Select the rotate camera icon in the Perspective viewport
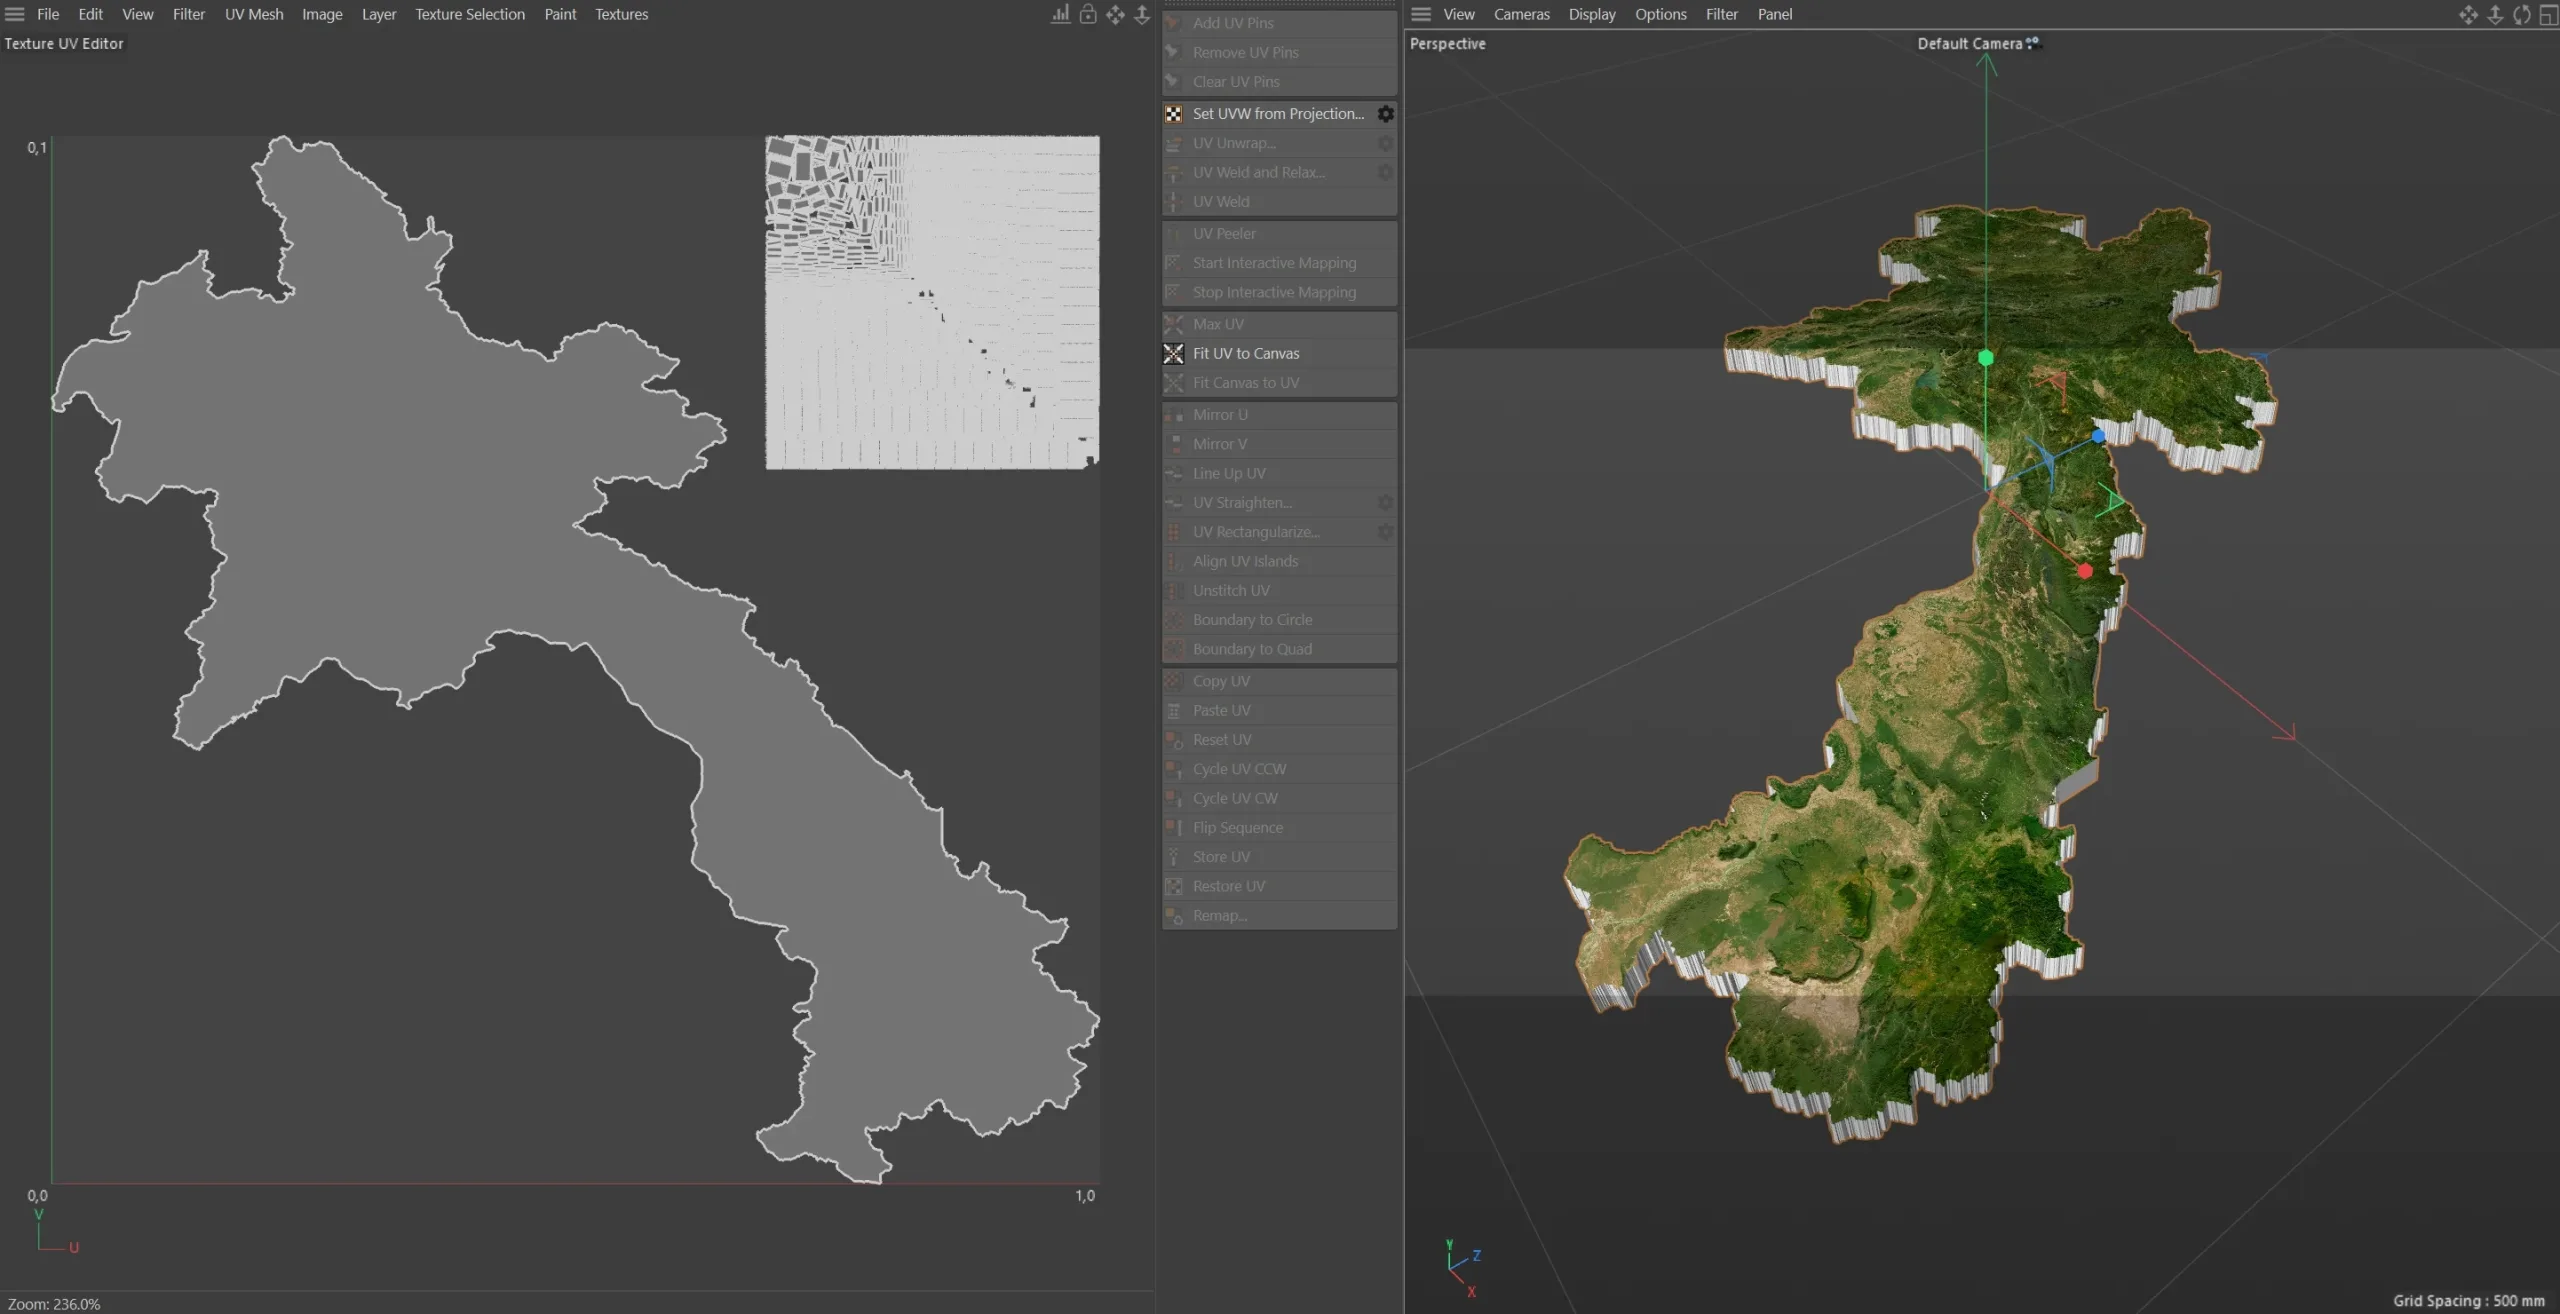This screenshot has height=1314, width=2560. (2522, 15)
